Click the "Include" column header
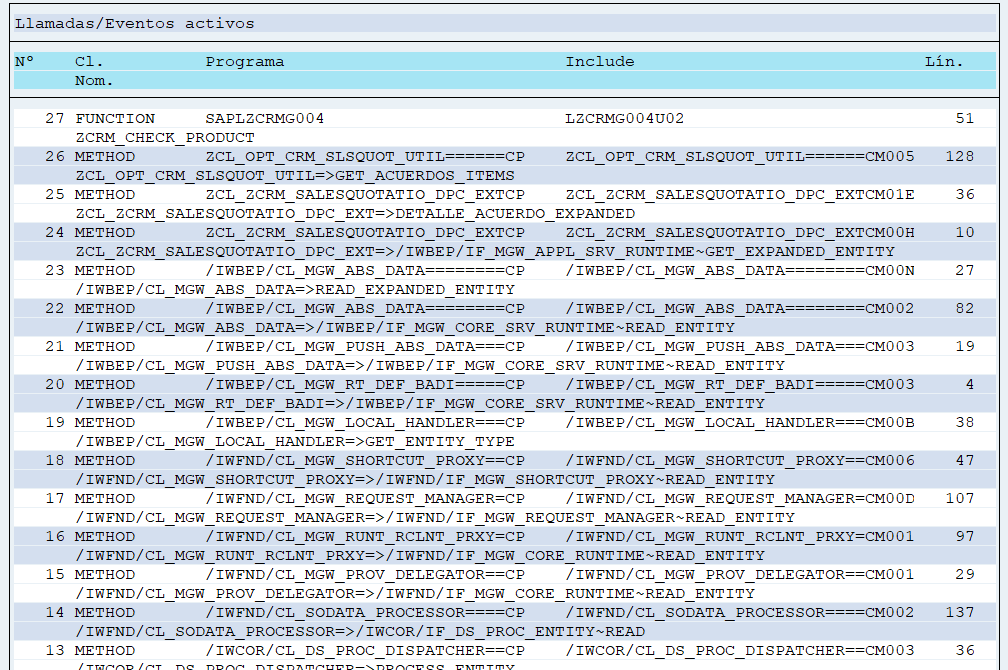The image size is (1008, 670). click(x=599, y=62)
